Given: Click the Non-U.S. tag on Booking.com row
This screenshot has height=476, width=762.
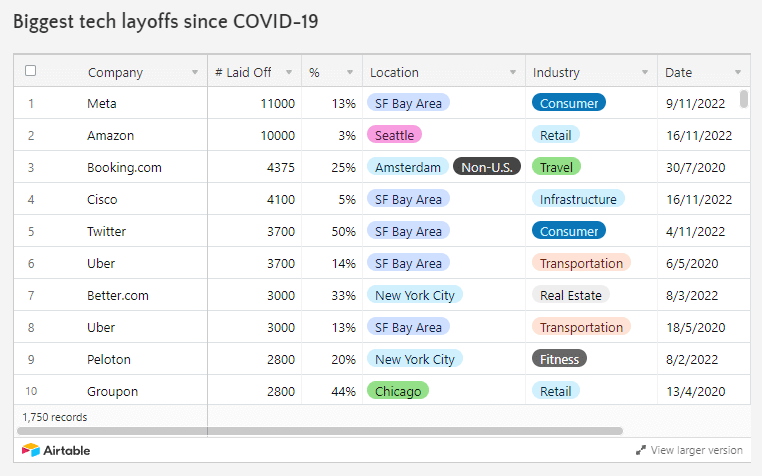Looking at the screenshot, I should (x=487, y=167).
